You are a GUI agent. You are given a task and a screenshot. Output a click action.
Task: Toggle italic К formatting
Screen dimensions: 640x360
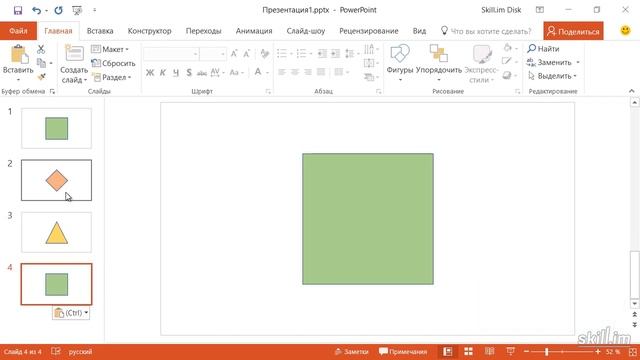coord(163,73)
